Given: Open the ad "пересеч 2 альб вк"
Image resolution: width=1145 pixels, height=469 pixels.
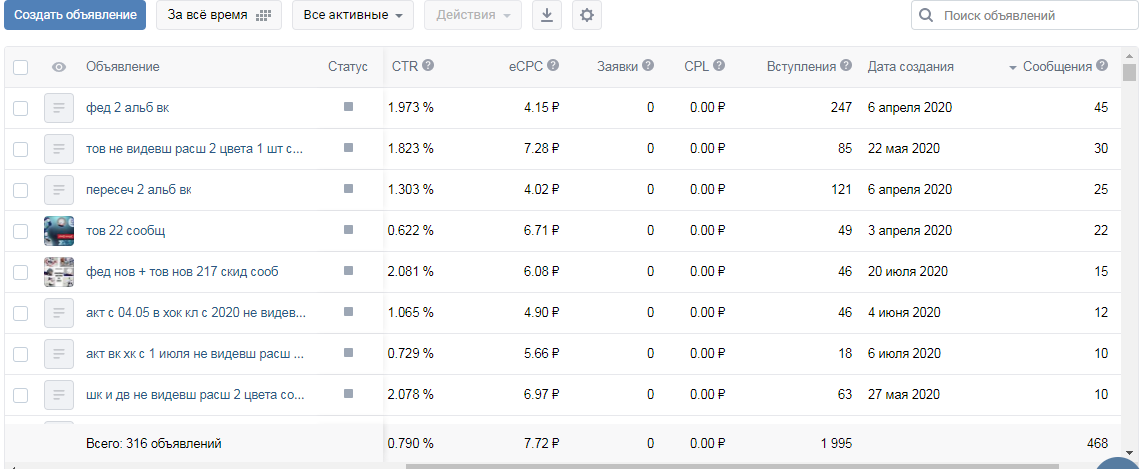Looking at the screenshot, I should (x=139, y=190).
